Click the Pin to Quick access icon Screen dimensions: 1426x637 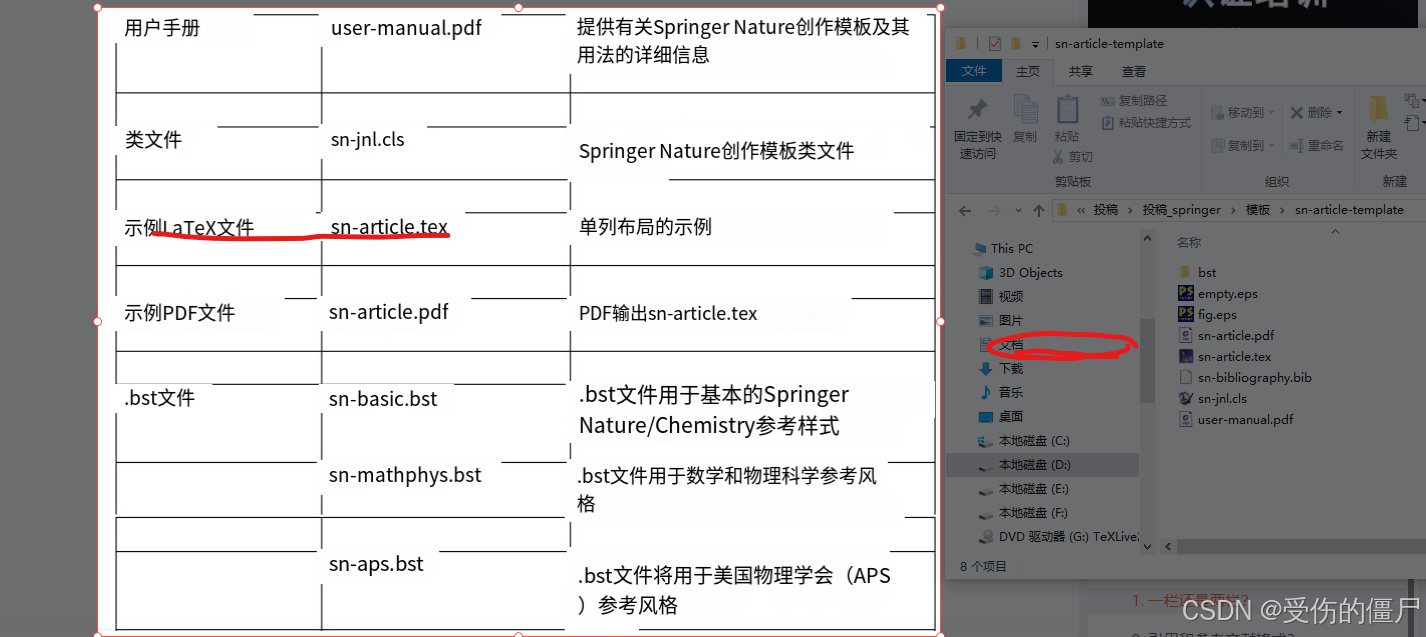click(x=977, y=109)
